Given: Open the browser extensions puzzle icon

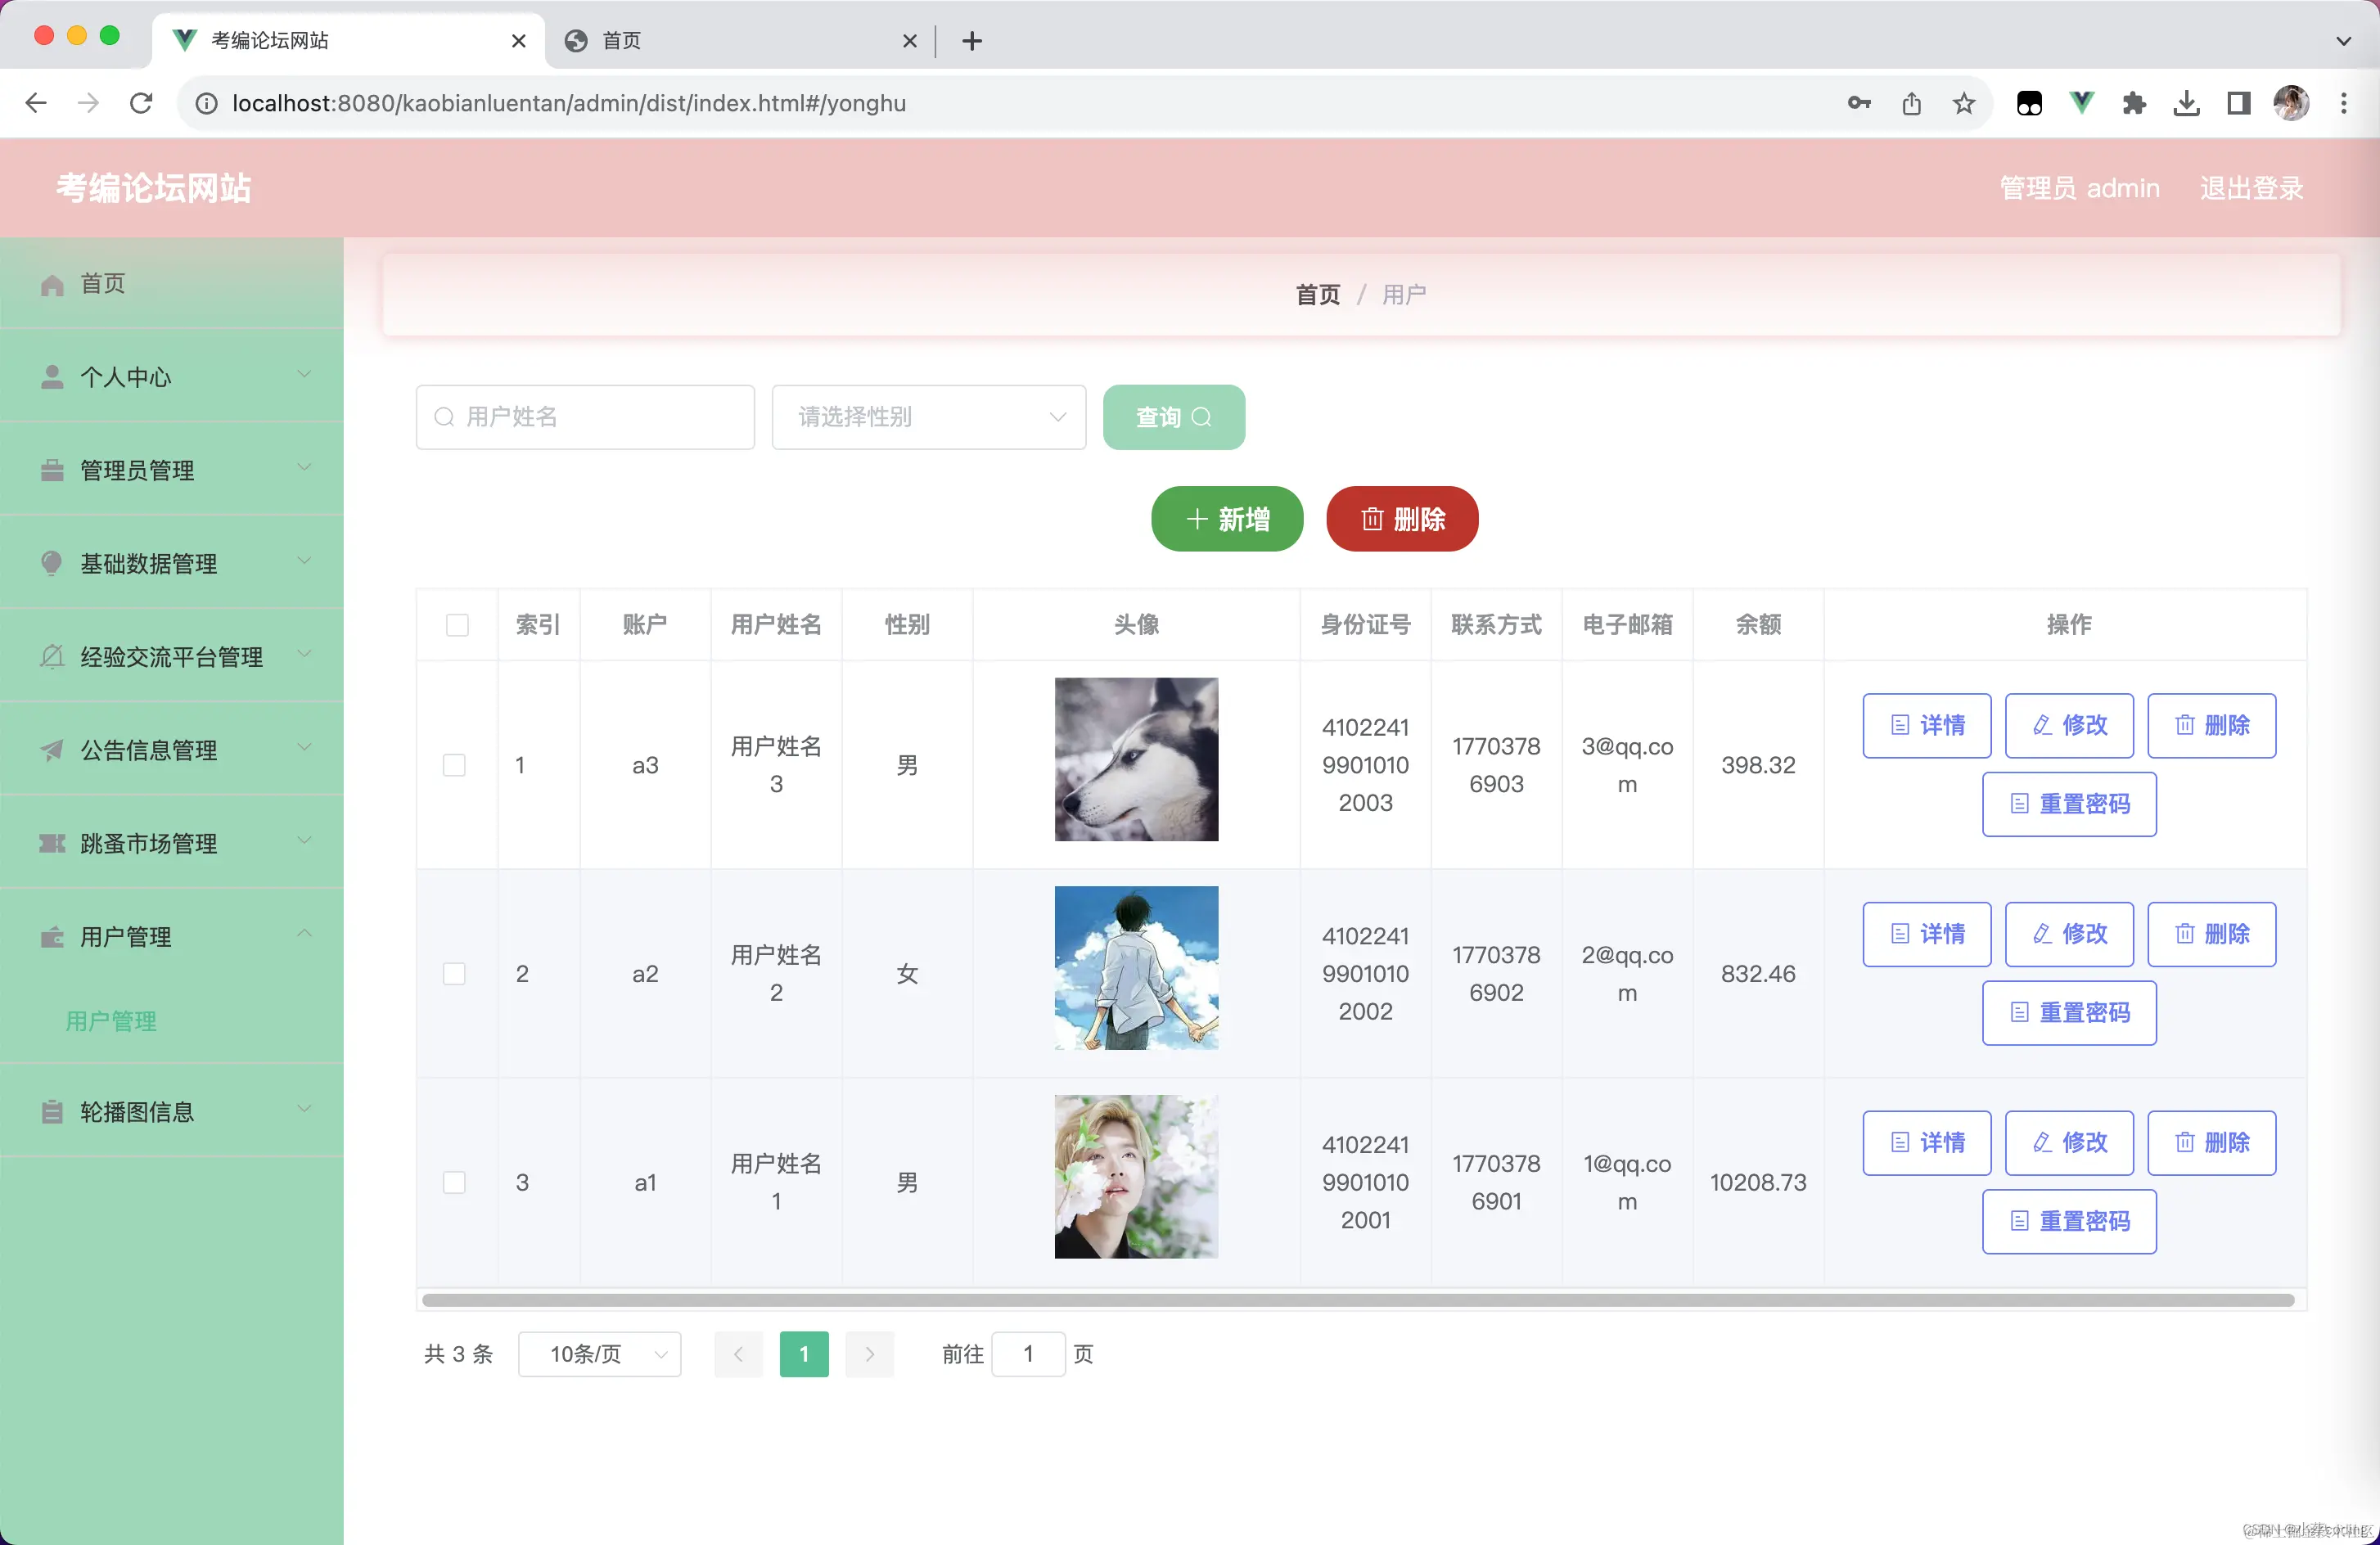Looking at the screenshot, I should 2134,103.
